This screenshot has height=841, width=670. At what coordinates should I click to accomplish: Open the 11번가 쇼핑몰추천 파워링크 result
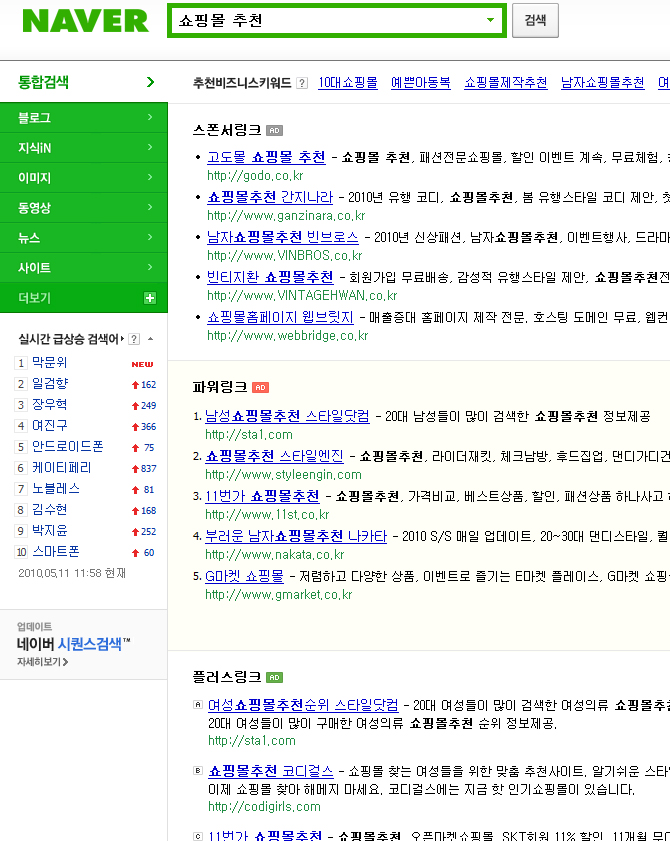click(x=262, y=496)
